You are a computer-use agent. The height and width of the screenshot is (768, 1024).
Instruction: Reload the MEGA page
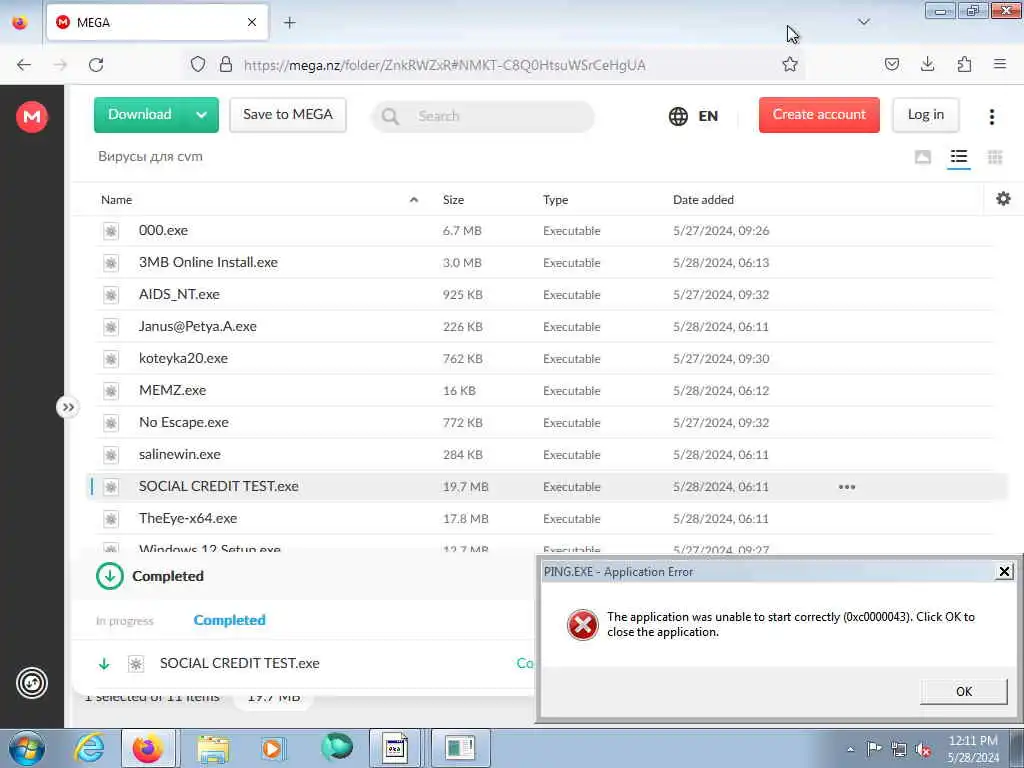pos(96,65)
